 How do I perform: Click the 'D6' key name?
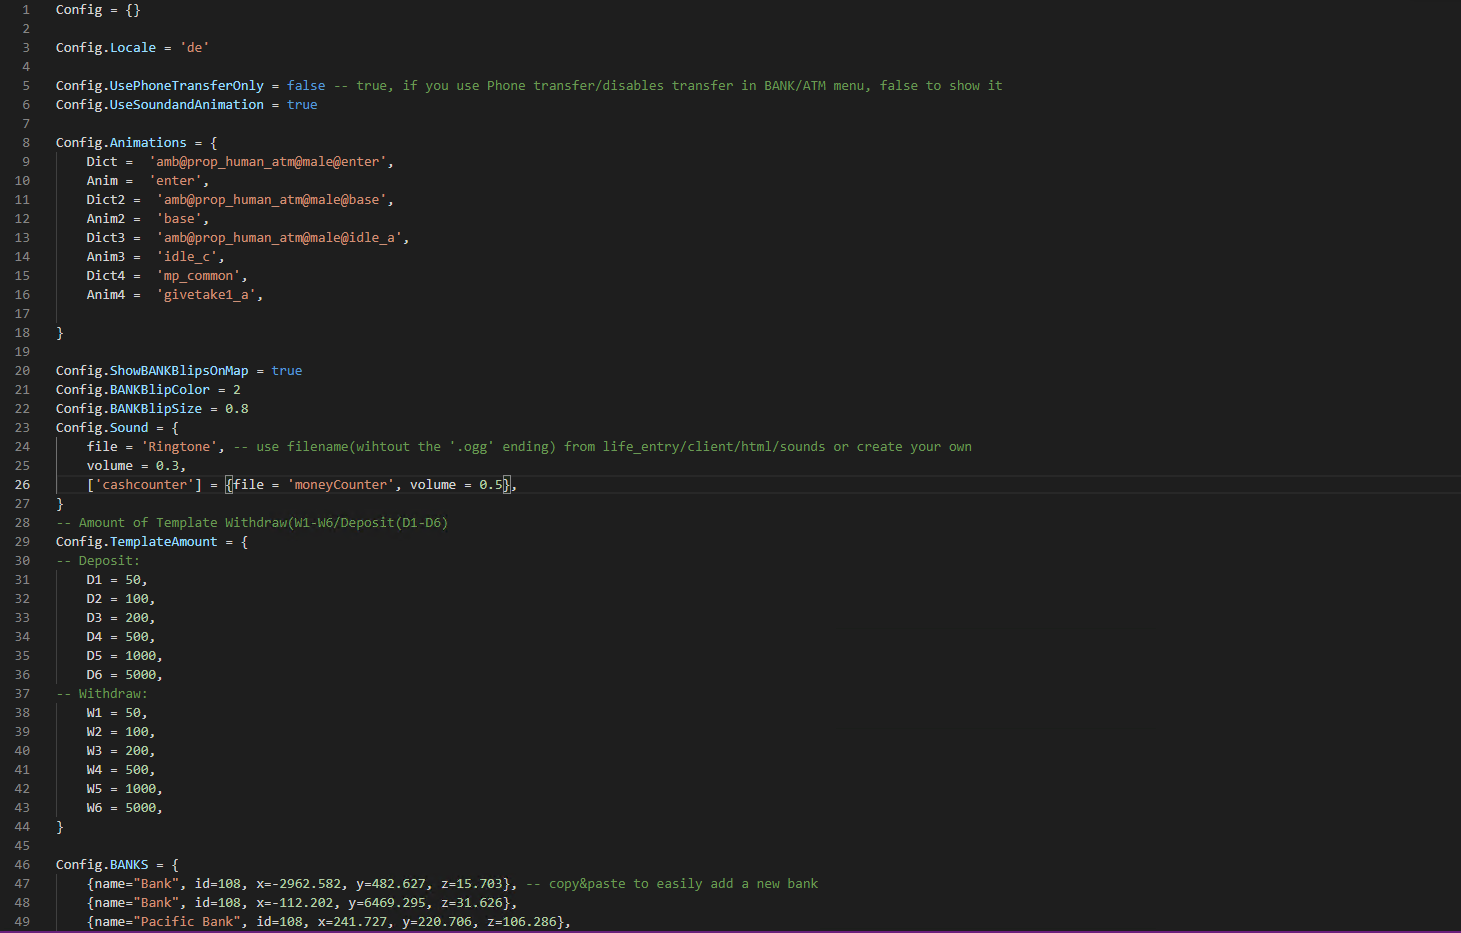[94, 675]
